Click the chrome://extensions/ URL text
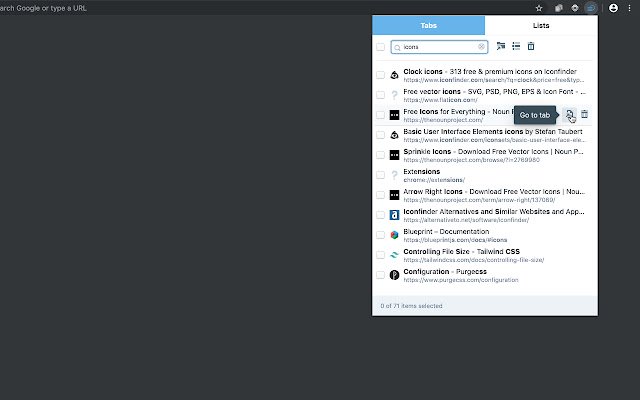This screenshot has height=400, width=640. point(434,180)
